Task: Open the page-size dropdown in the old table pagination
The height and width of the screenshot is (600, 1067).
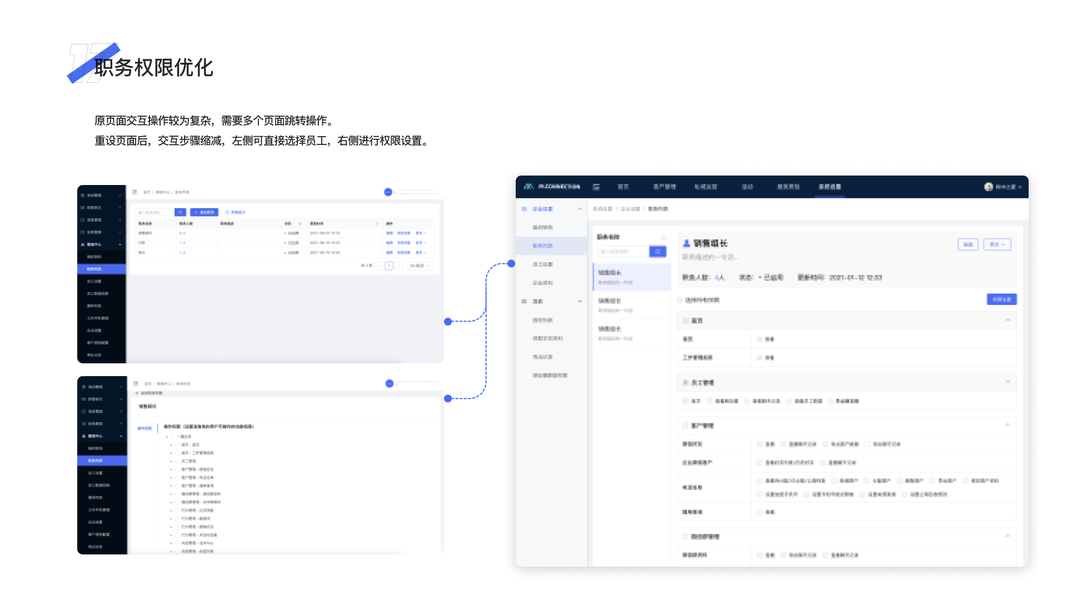Action: [418, 266]
